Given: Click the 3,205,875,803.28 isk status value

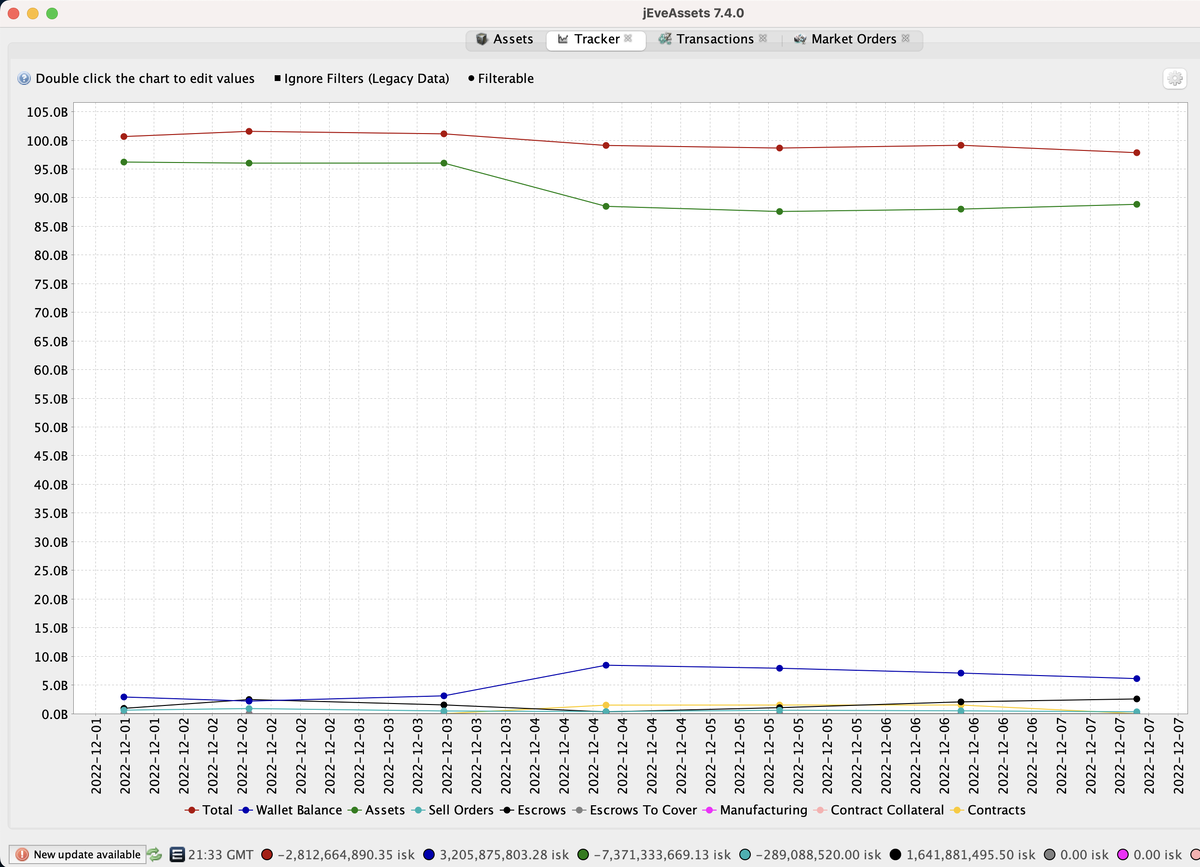Looking at the screenshot, I should tap(504, 854).
